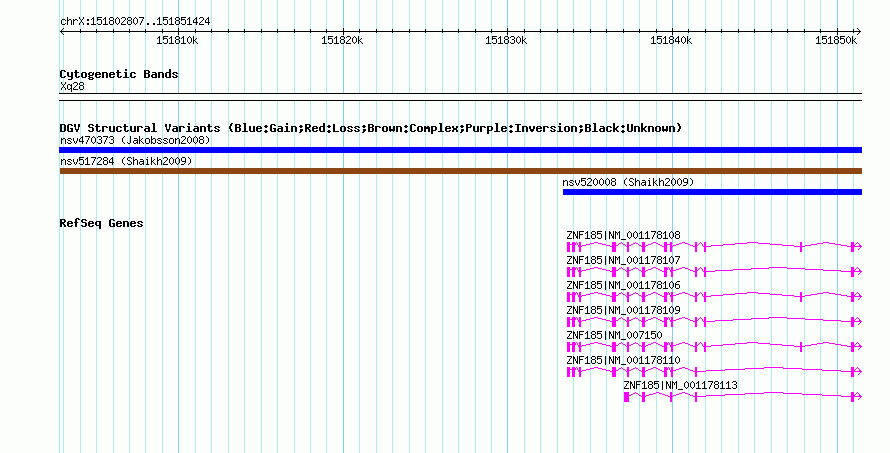
Task: Click the Xq28 band label
Action: pos(72,87)
